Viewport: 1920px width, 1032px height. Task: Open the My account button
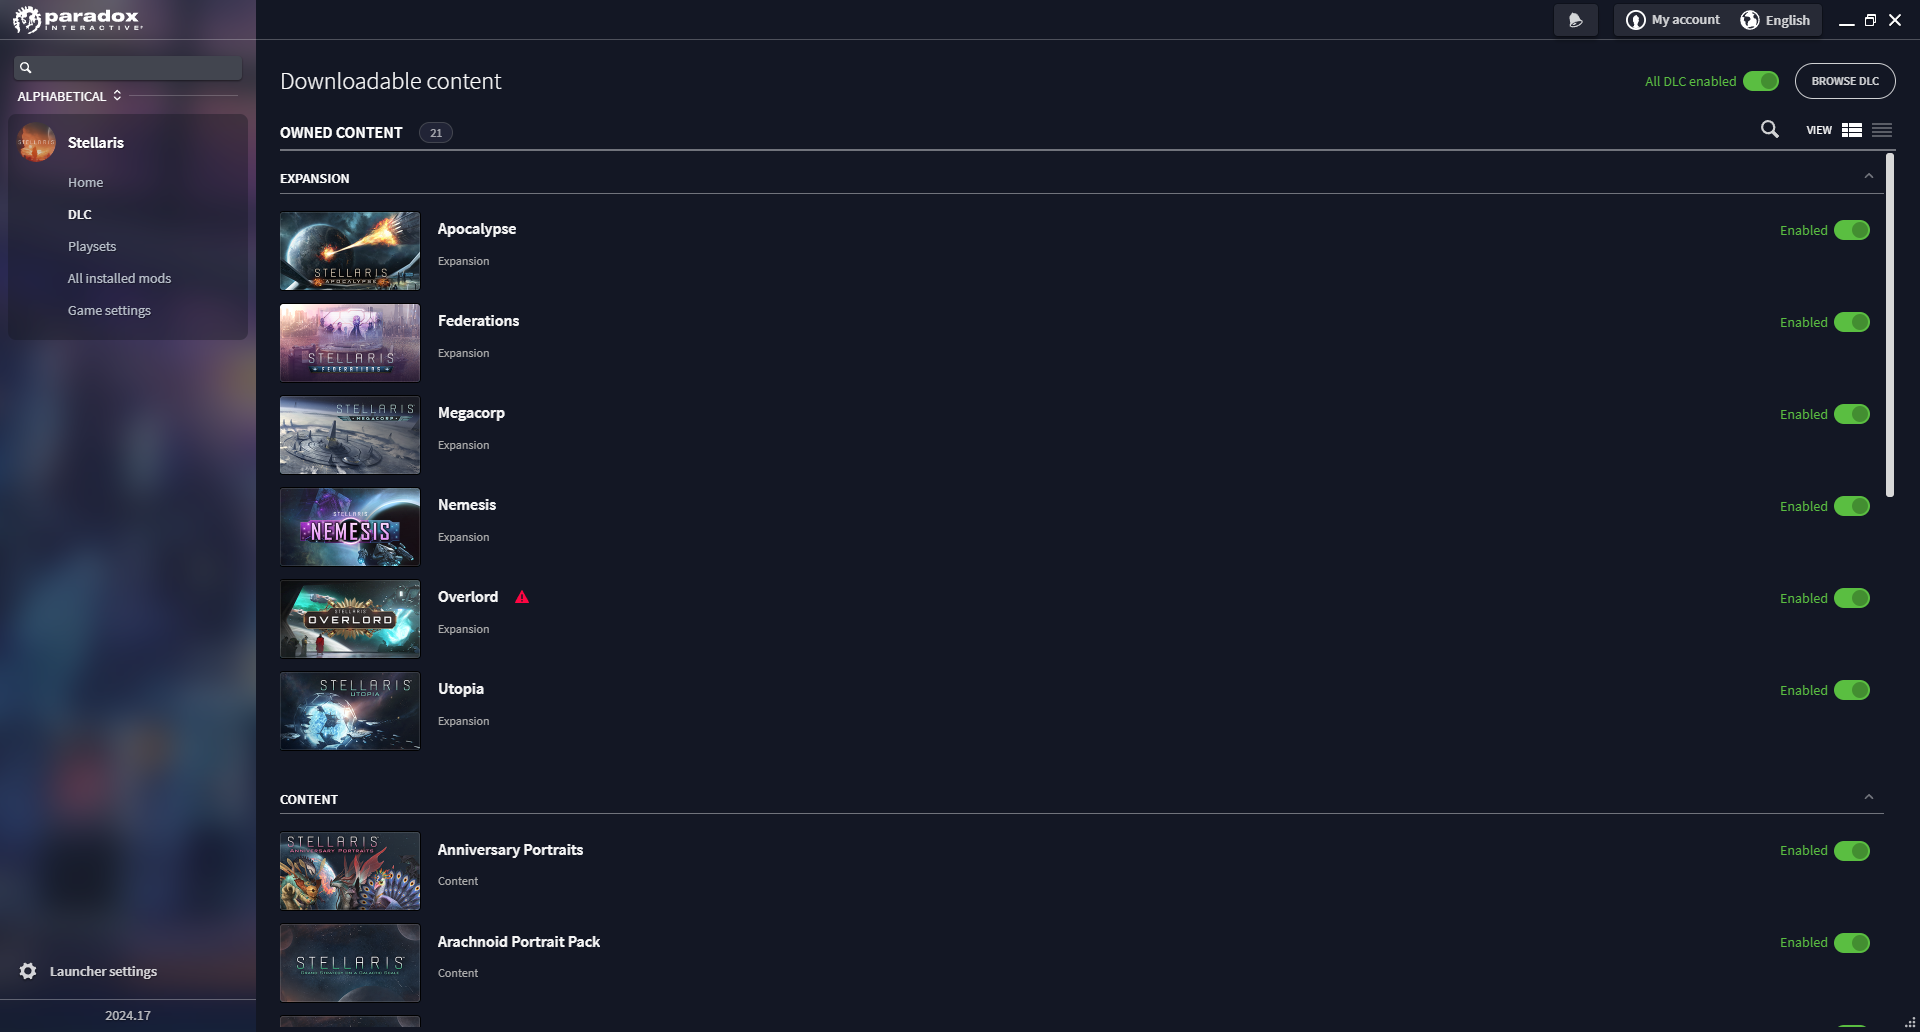(x=1673, y=20)
